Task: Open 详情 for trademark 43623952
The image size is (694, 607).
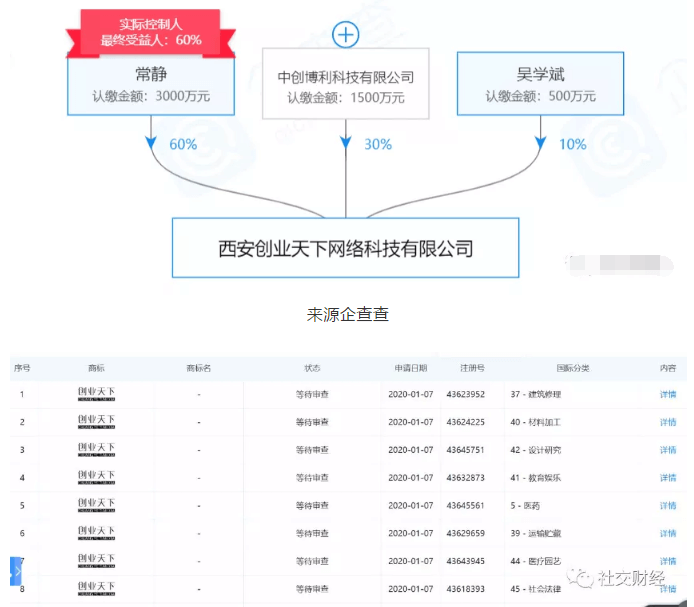Action: coord(667,394)
